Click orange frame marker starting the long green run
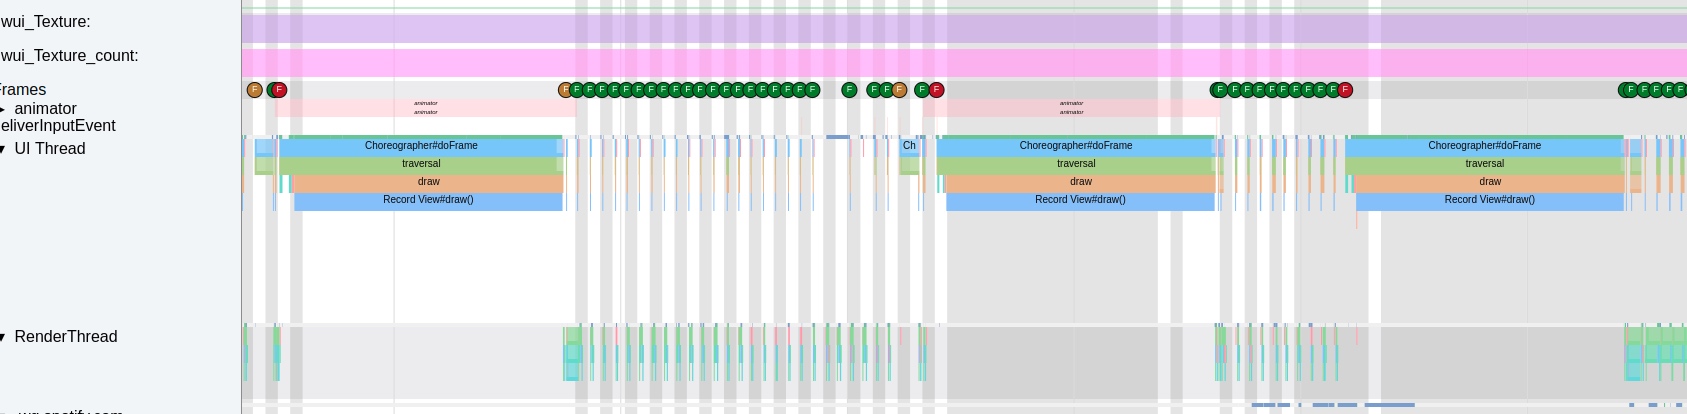This screenshot has width=1687, height=414. 565,90
